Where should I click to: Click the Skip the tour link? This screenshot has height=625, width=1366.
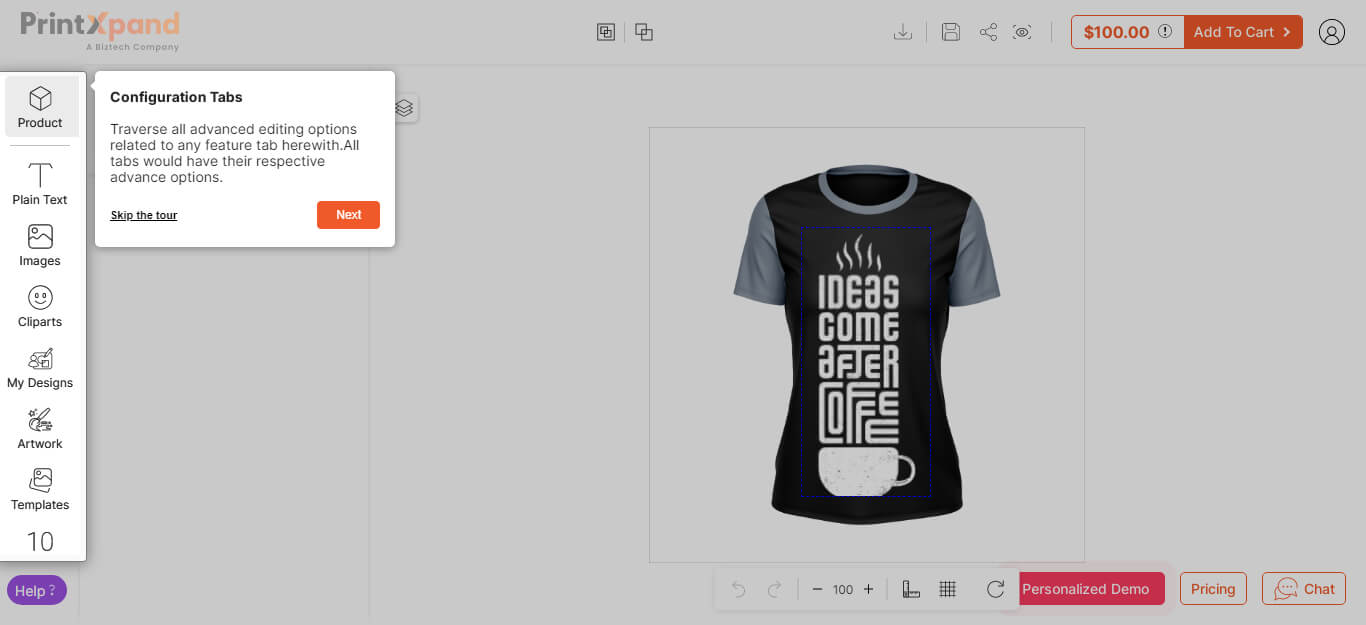(x=144, y=215)
